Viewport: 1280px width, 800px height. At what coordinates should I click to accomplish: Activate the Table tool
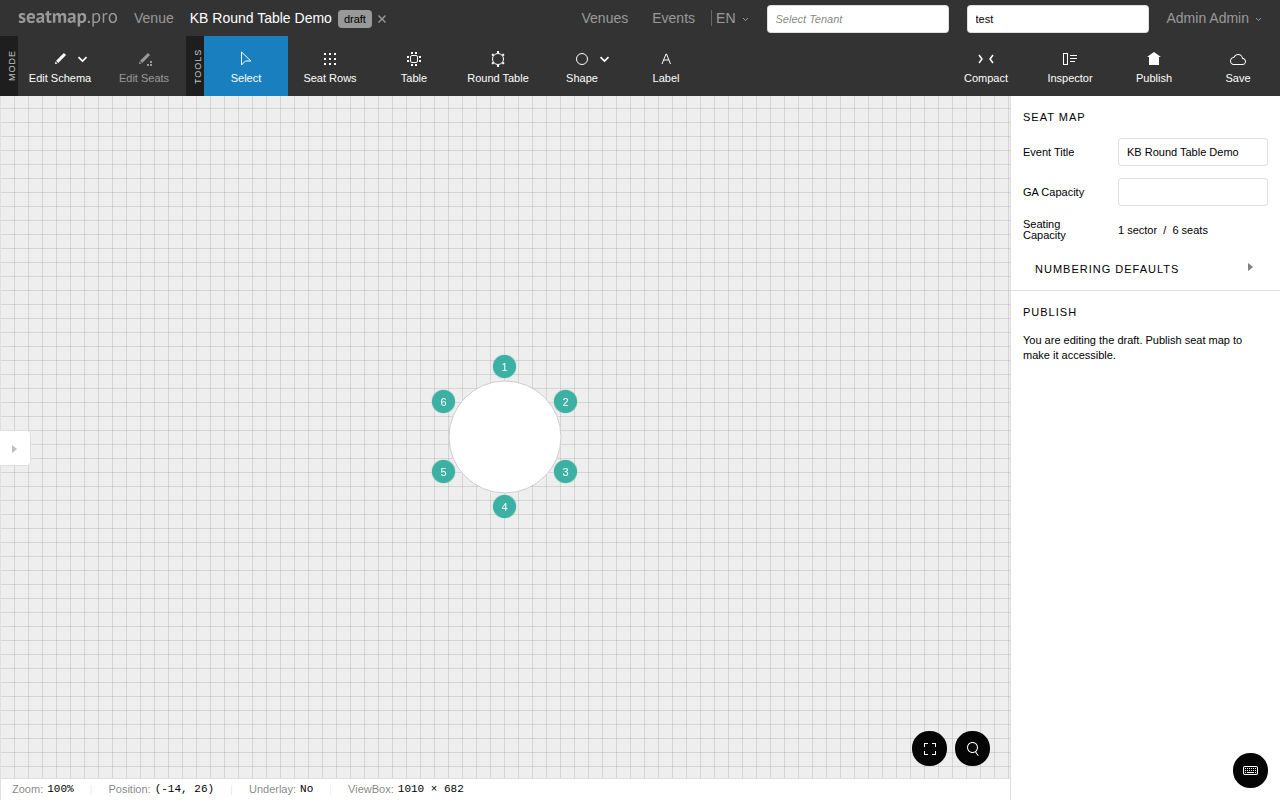pos(413,66)
